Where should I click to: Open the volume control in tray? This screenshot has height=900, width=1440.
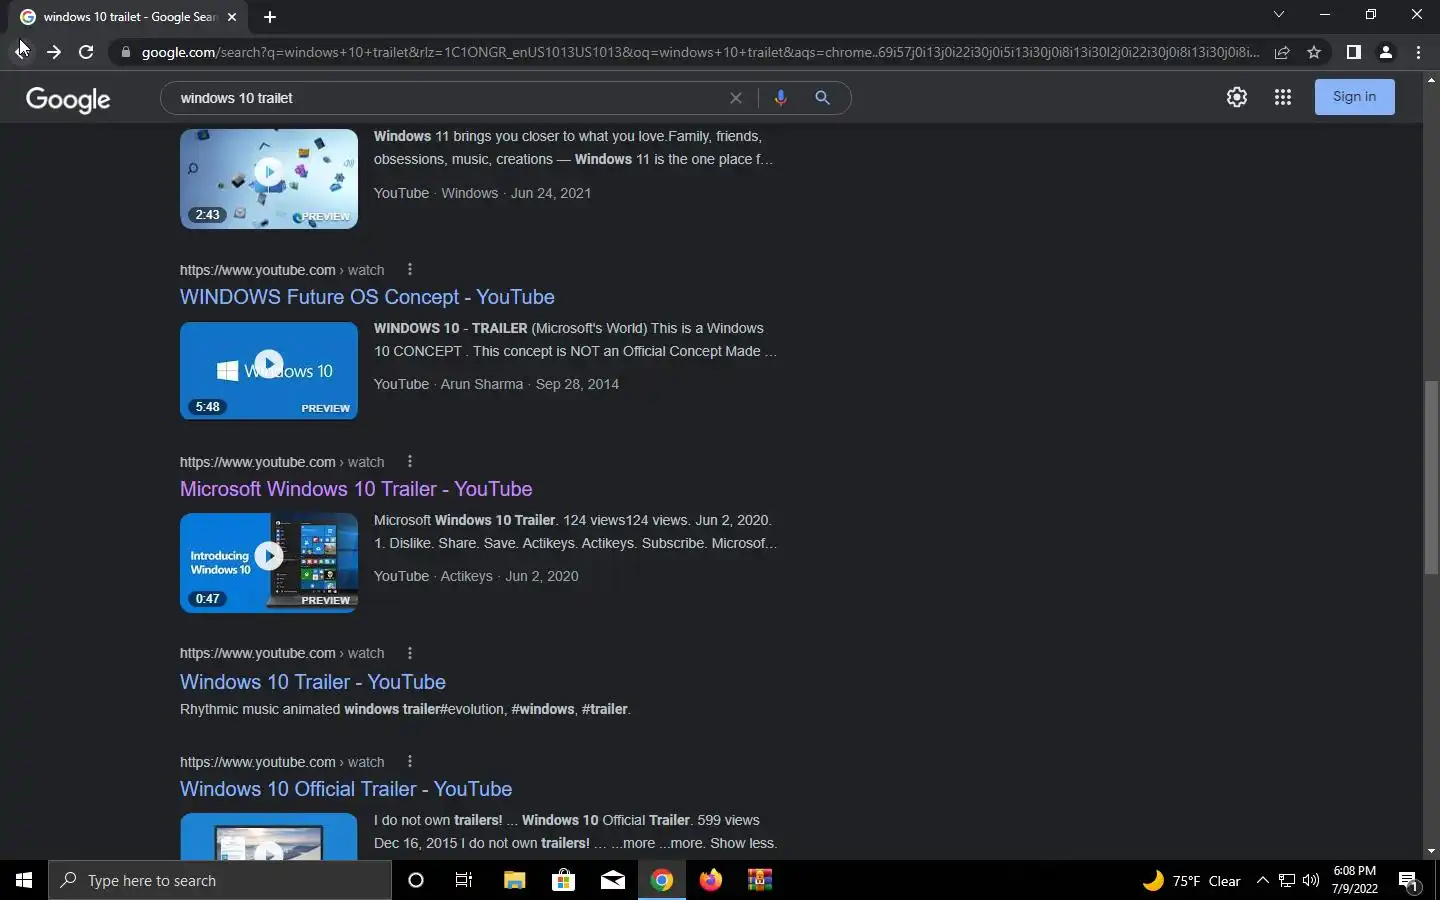1311,880
